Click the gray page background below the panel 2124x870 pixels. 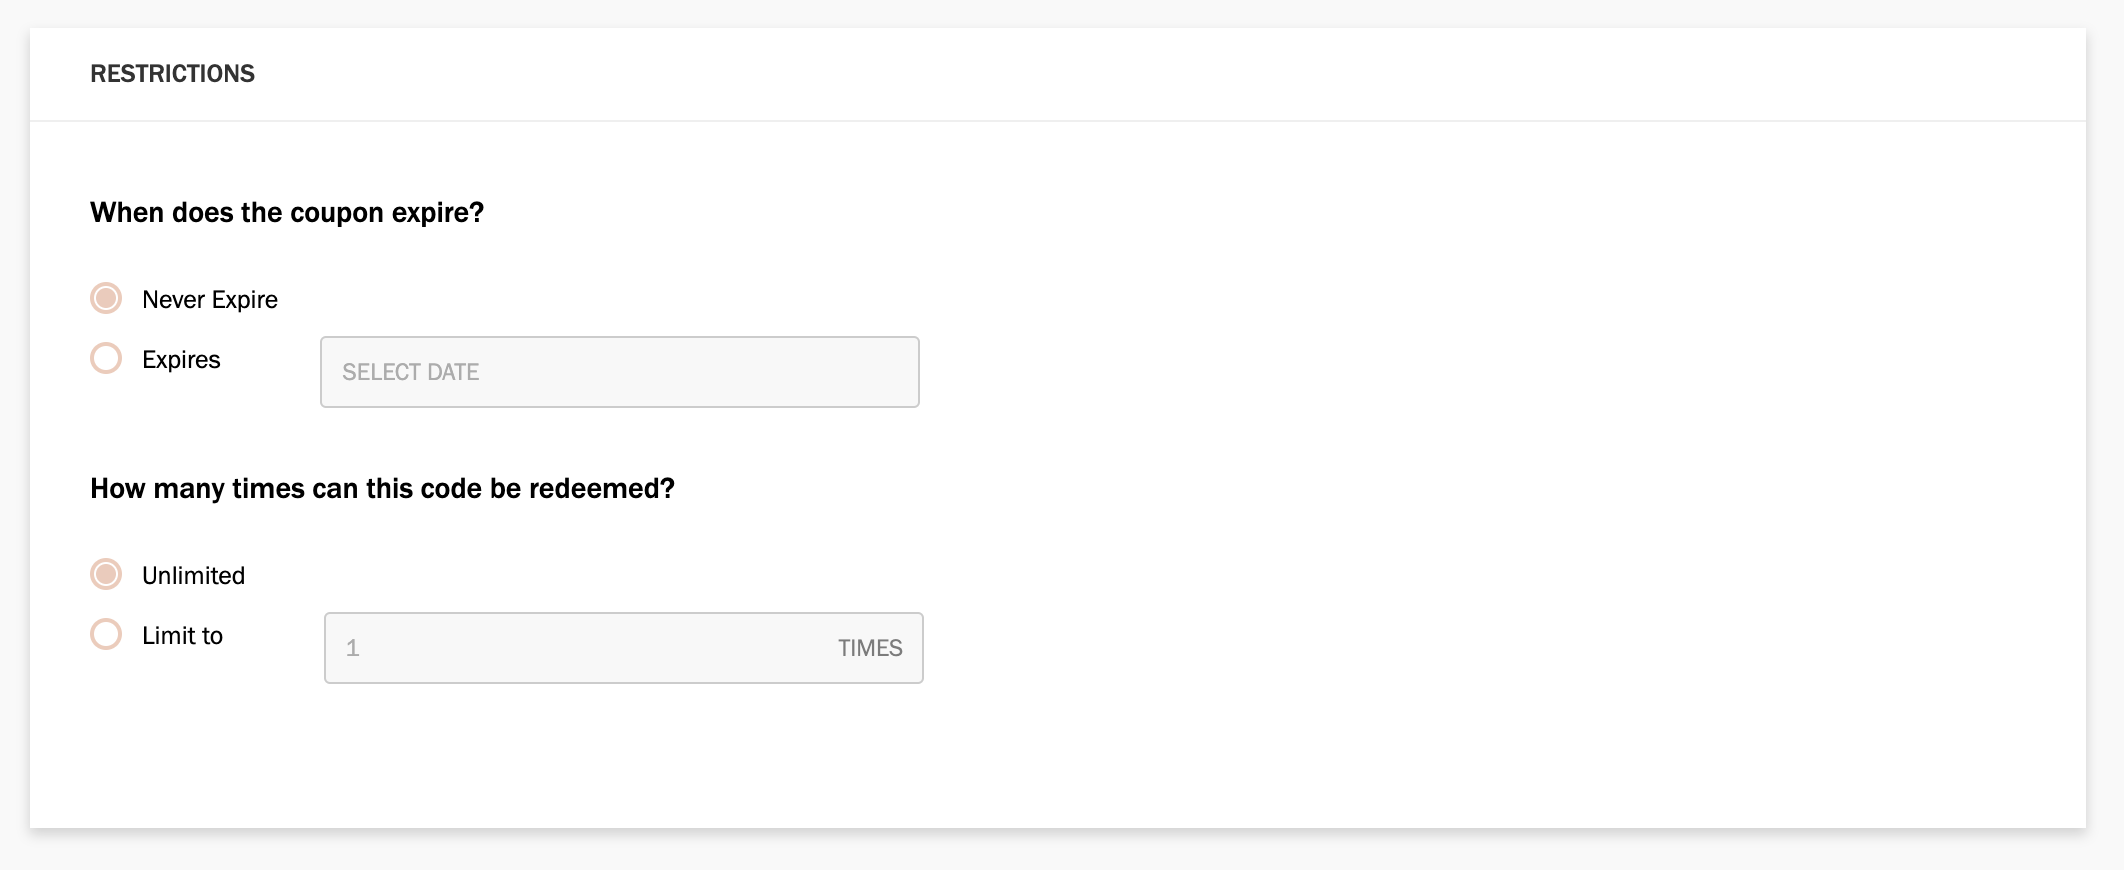point(1060,852)
